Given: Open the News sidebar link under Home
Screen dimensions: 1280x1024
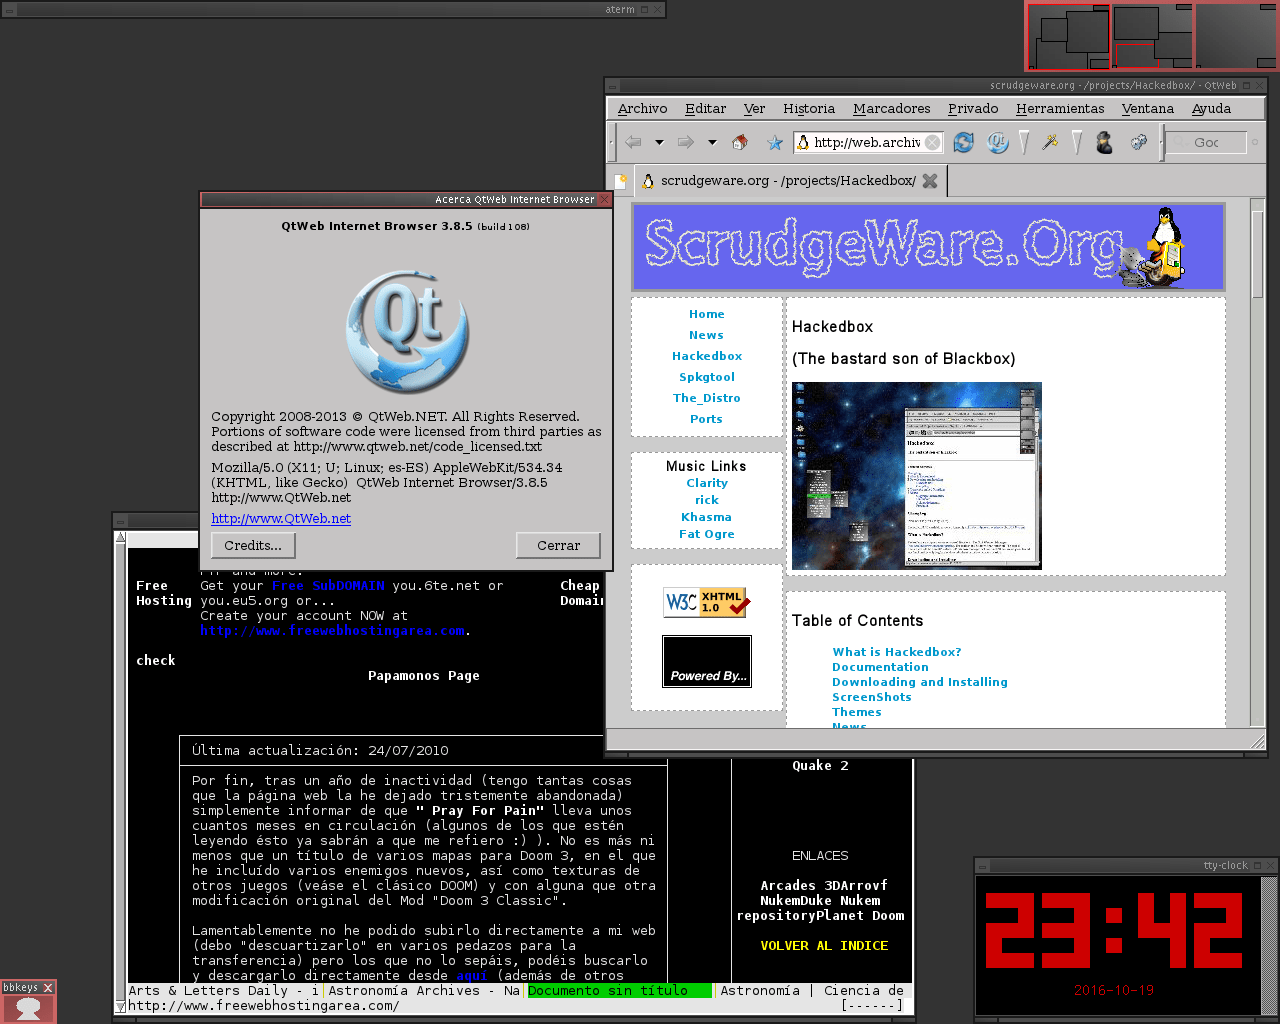Looking at the screenshot, I should tap(706, 335).
